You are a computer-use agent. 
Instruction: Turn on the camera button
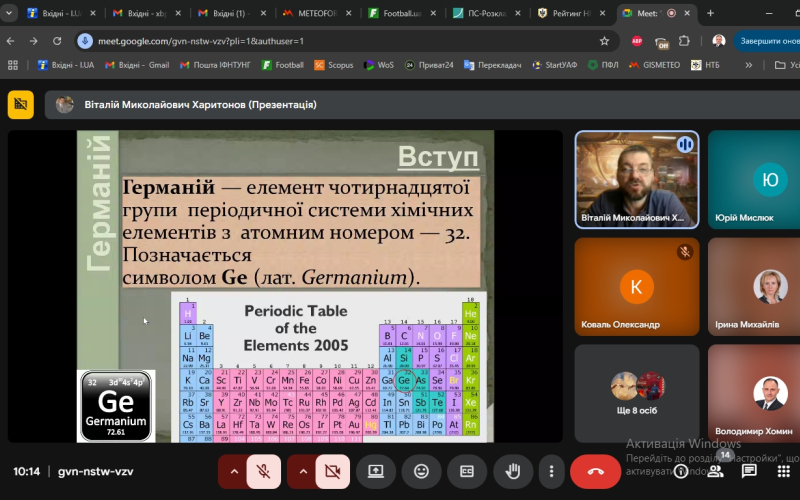pos(333,471)
